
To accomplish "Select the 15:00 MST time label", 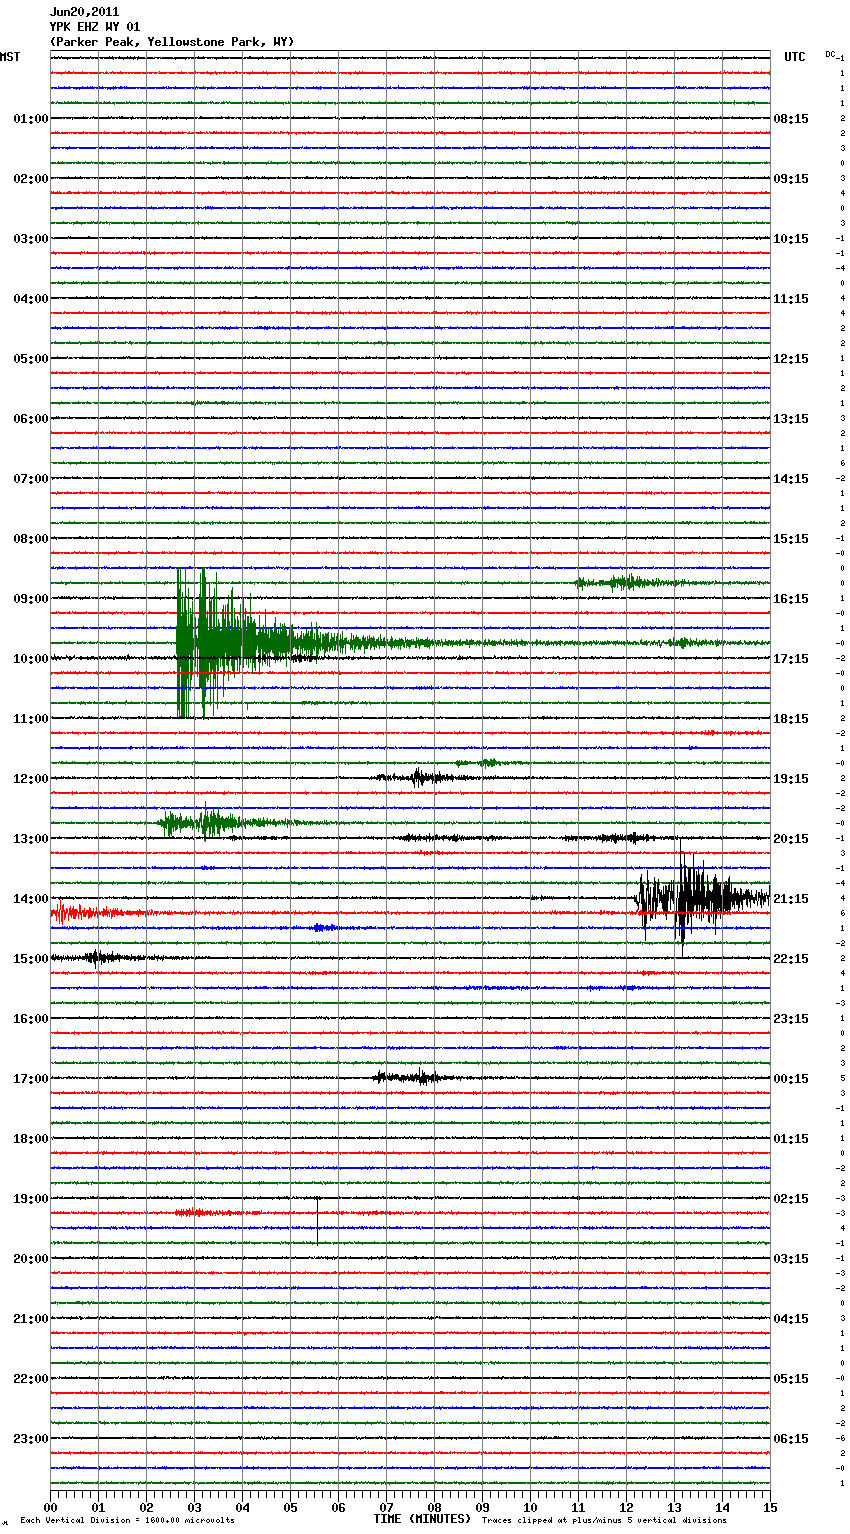I will pyautogui.click(x=30, y=959).
